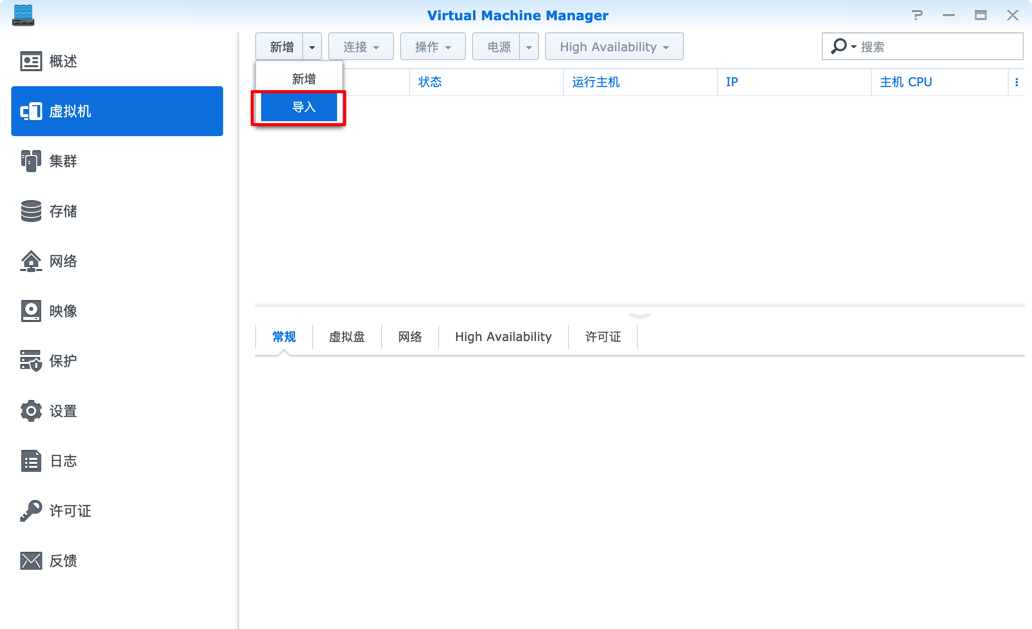Switch to the 许可证 detail tab
Viewport: 1032px width, 629px height.
[603, 337]
